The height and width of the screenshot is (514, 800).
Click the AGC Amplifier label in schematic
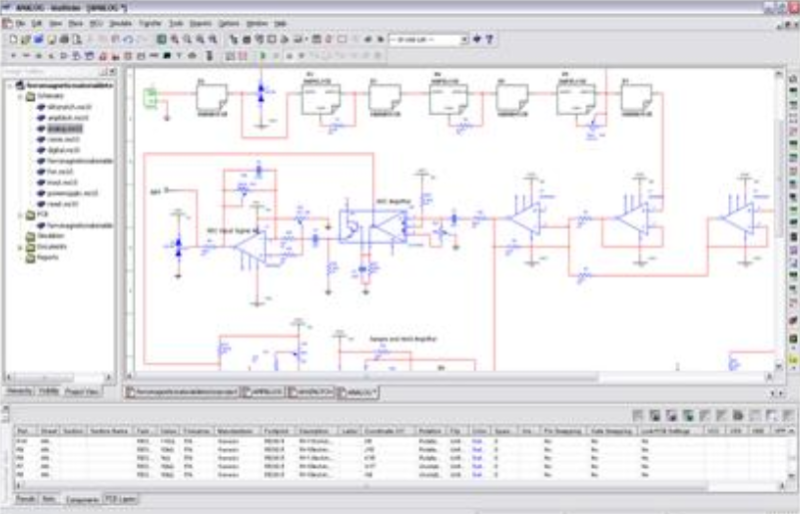[393, 202]
